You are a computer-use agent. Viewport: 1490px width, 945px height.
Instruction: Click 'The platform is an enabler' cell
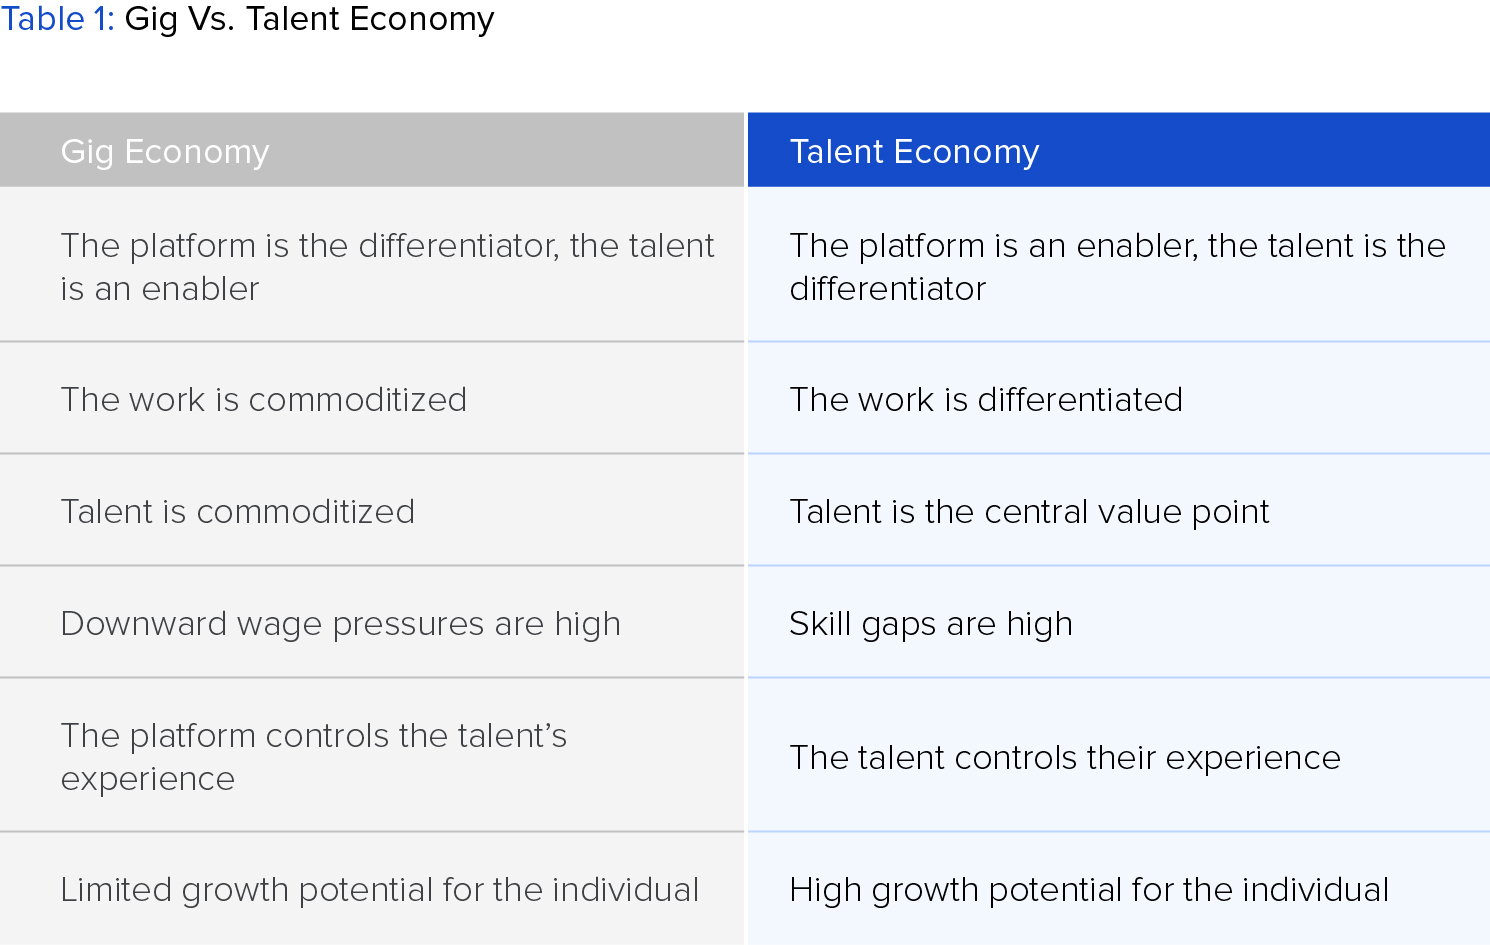tap(1117, 246)
